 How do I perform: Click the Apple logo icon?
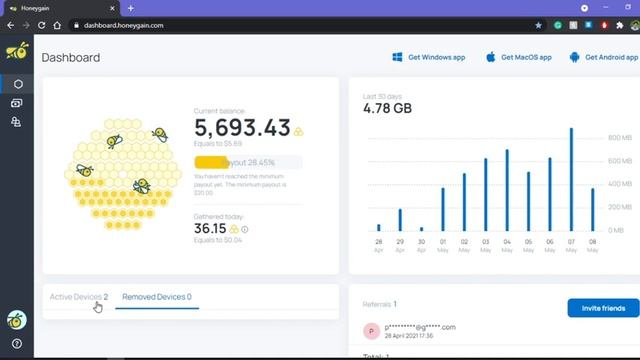click(491, 57)
